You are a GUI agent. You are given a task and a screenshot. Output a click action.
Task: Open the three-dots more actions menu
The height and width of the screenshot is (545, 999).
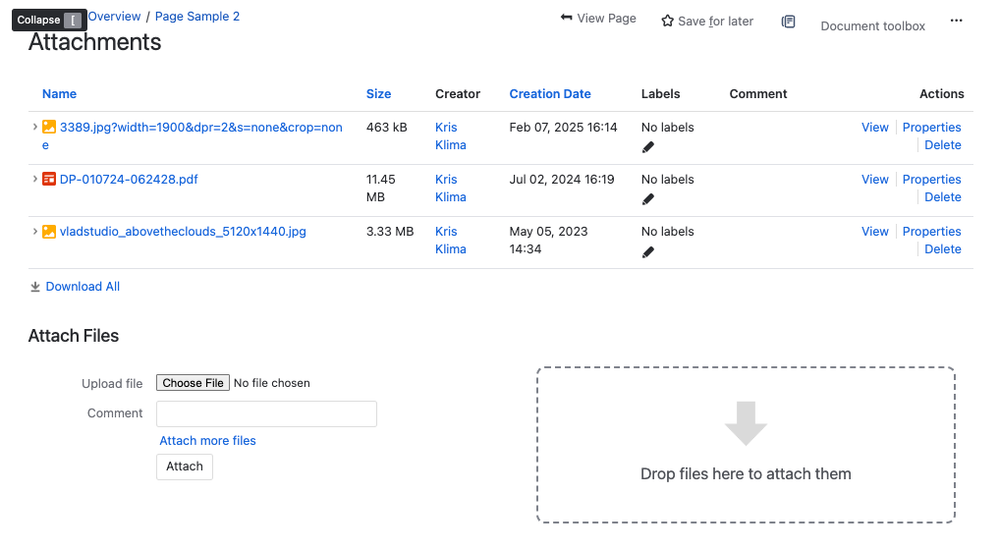point(956,20)
